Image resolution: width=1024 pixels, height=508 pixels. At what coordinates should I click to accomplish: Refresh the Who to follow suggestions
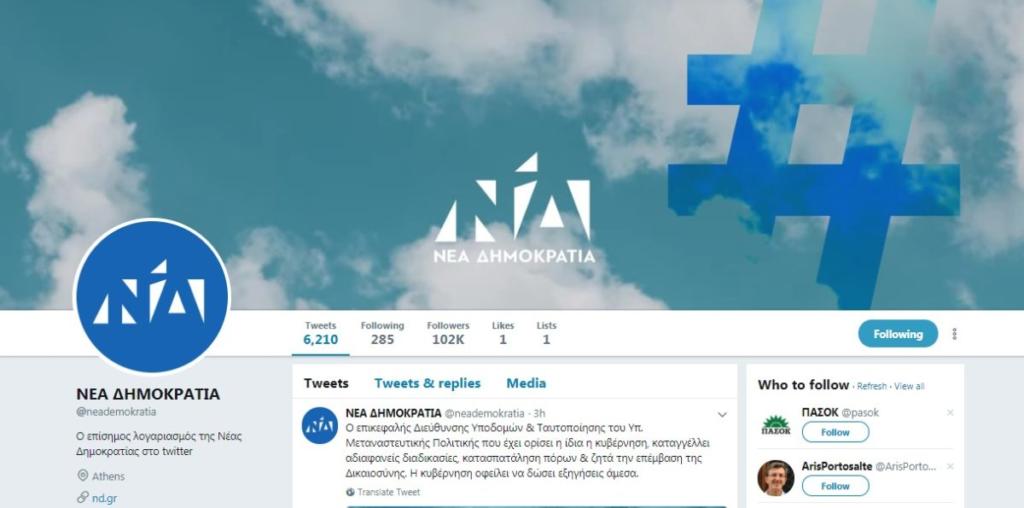872,387
